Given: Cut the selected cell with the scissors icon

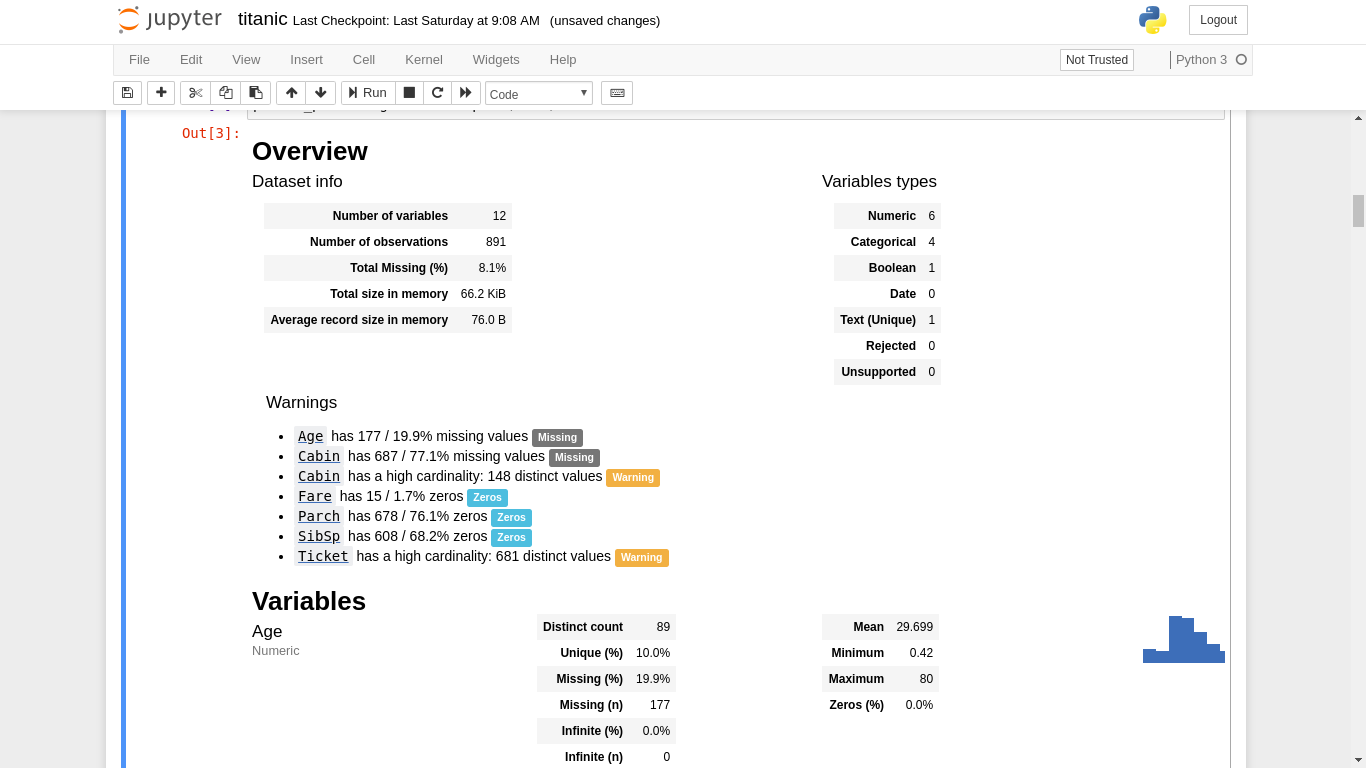Looking at the screenshot, I should [x=195, y=92].
